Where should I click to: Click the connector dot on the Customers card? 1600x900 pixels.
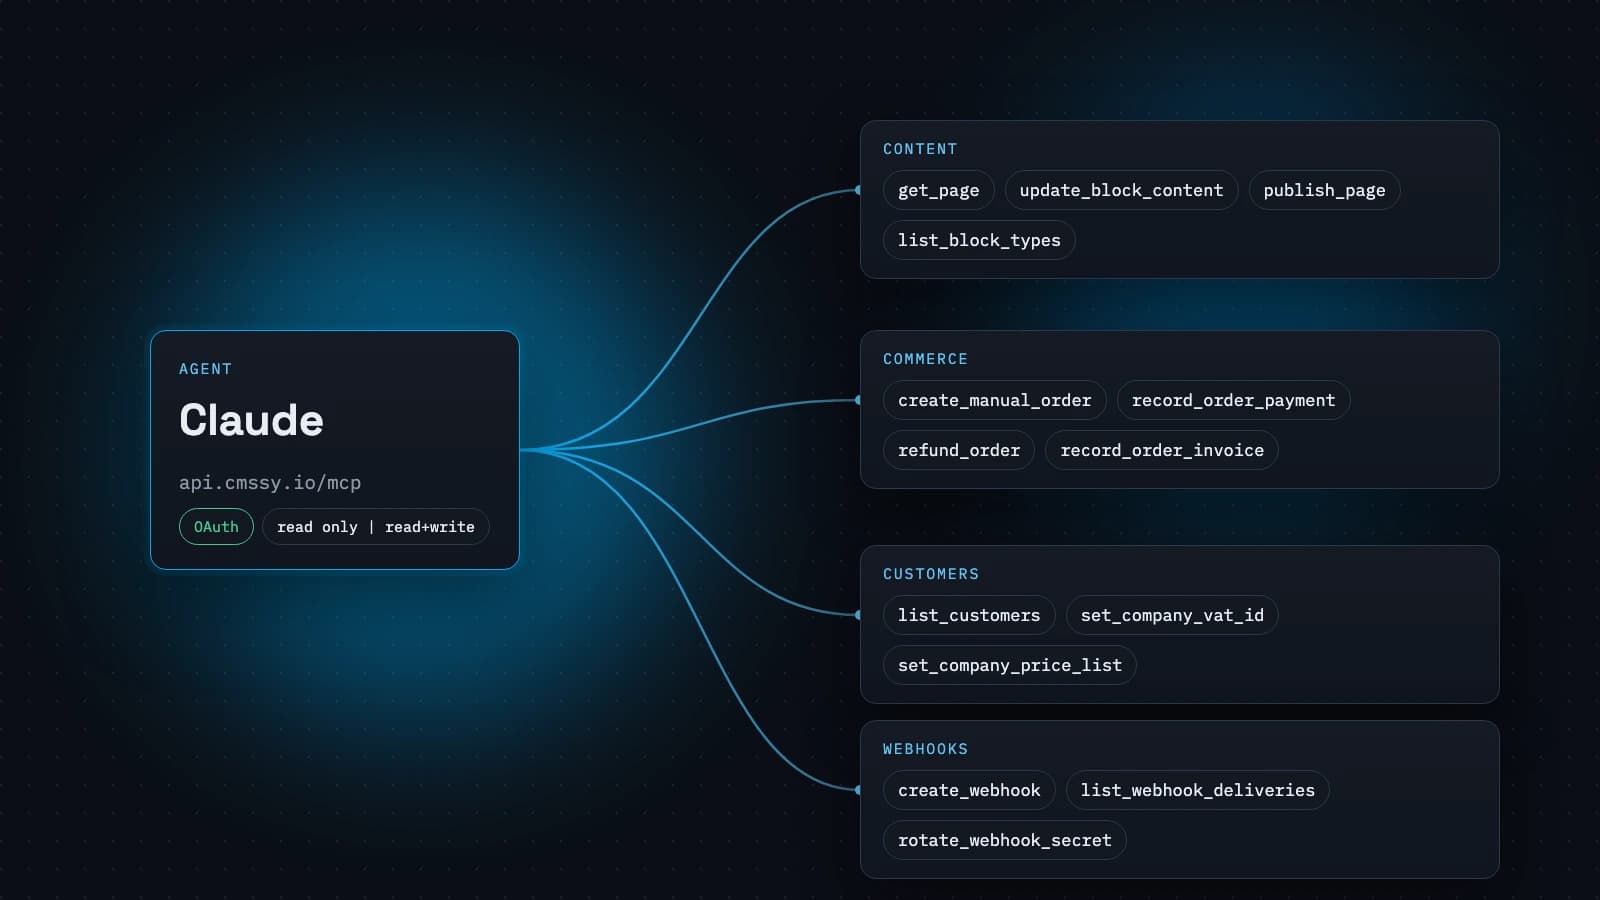pyautogui.click(x=859, y=615)
